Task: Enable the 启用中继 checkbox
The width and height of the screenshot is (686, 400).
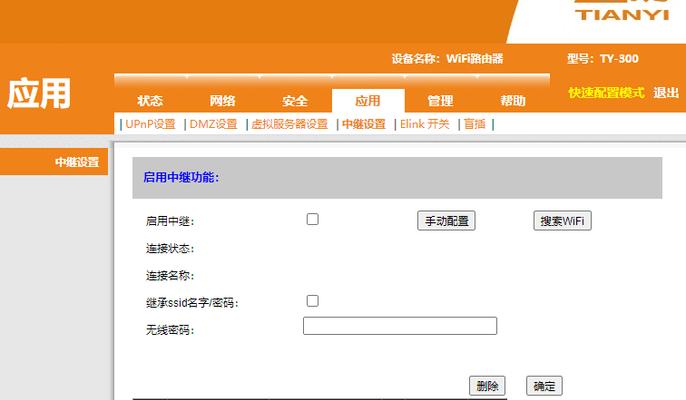Action: tap(312, 219)
